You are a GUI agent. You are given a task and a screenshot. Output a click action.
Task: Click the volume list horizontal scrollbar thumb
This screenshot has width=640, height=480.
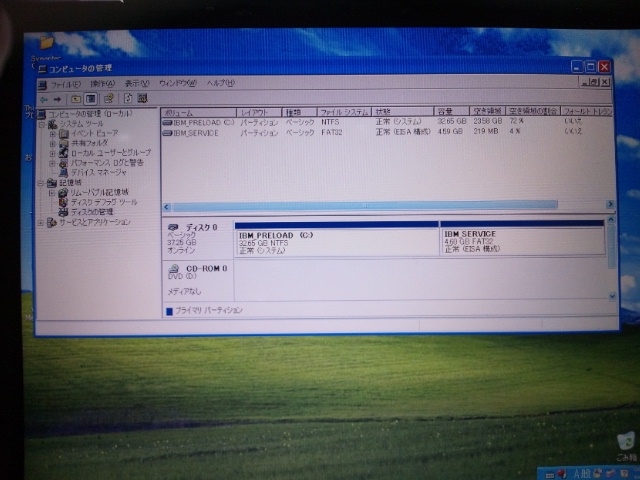click(364, 206)
